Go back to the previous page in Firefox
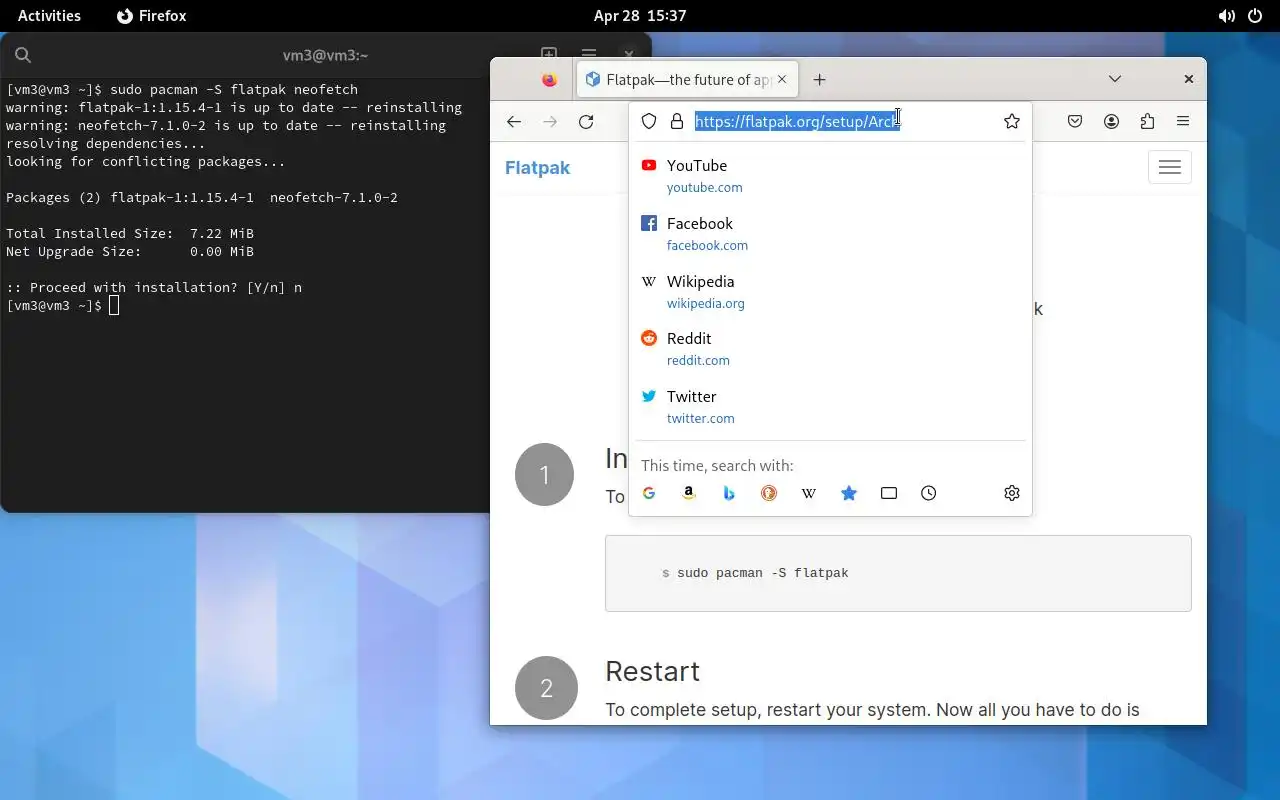This screenshot has width=1280, height=800. (514, 121)
